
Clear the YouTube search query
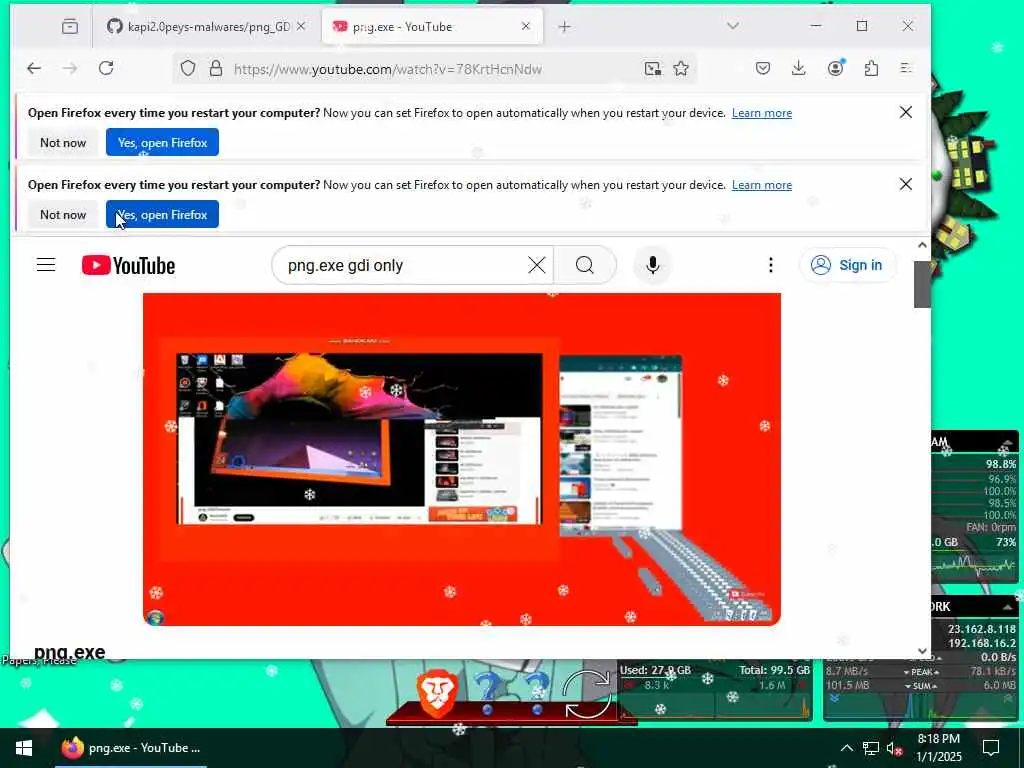pos(537,265)
